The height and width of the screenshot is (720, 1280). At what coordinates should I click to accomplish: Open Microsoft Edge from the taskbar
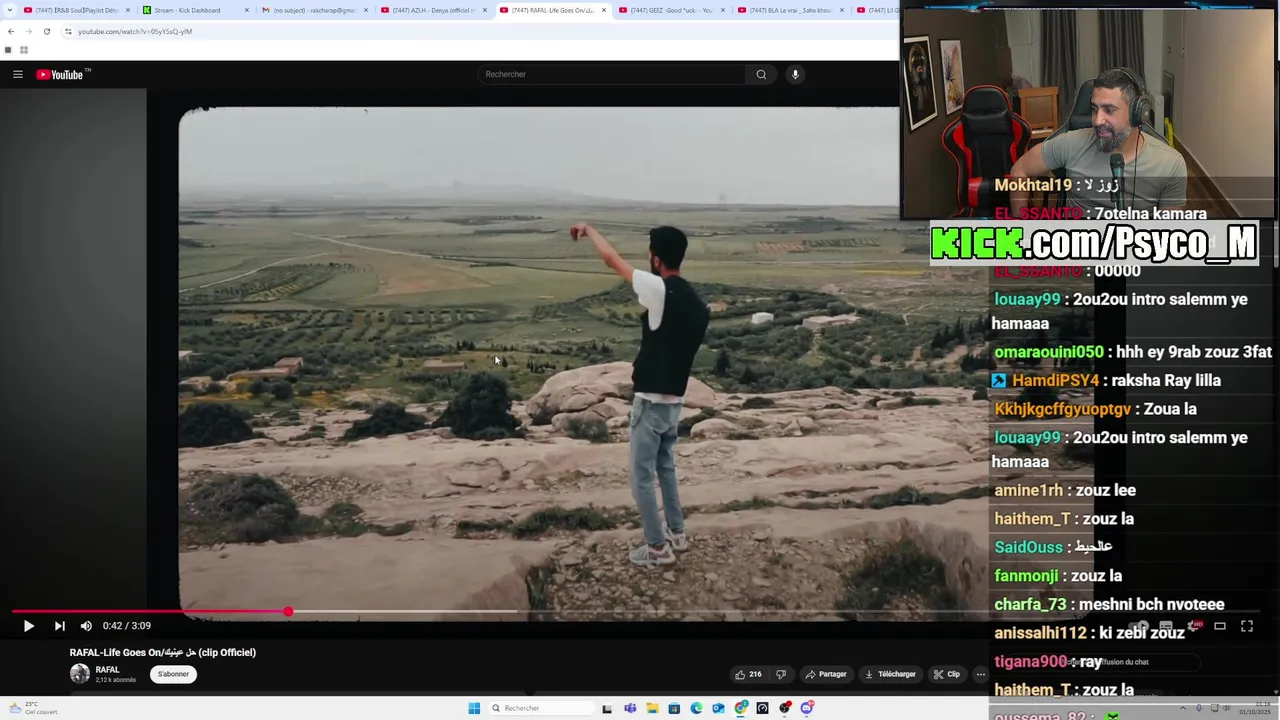pos(696,708)
